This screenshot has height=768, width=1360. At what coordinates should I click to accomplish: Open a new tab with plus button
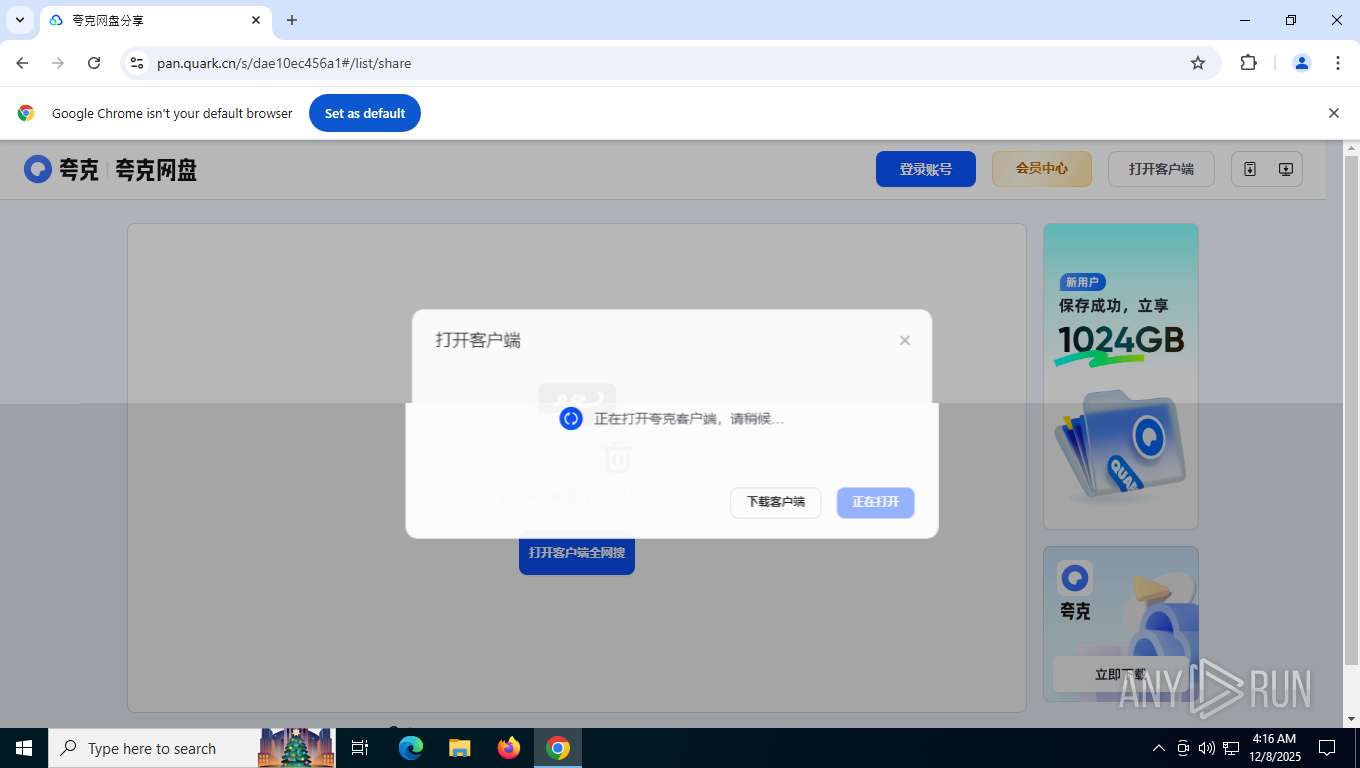[x=292, y=20]
